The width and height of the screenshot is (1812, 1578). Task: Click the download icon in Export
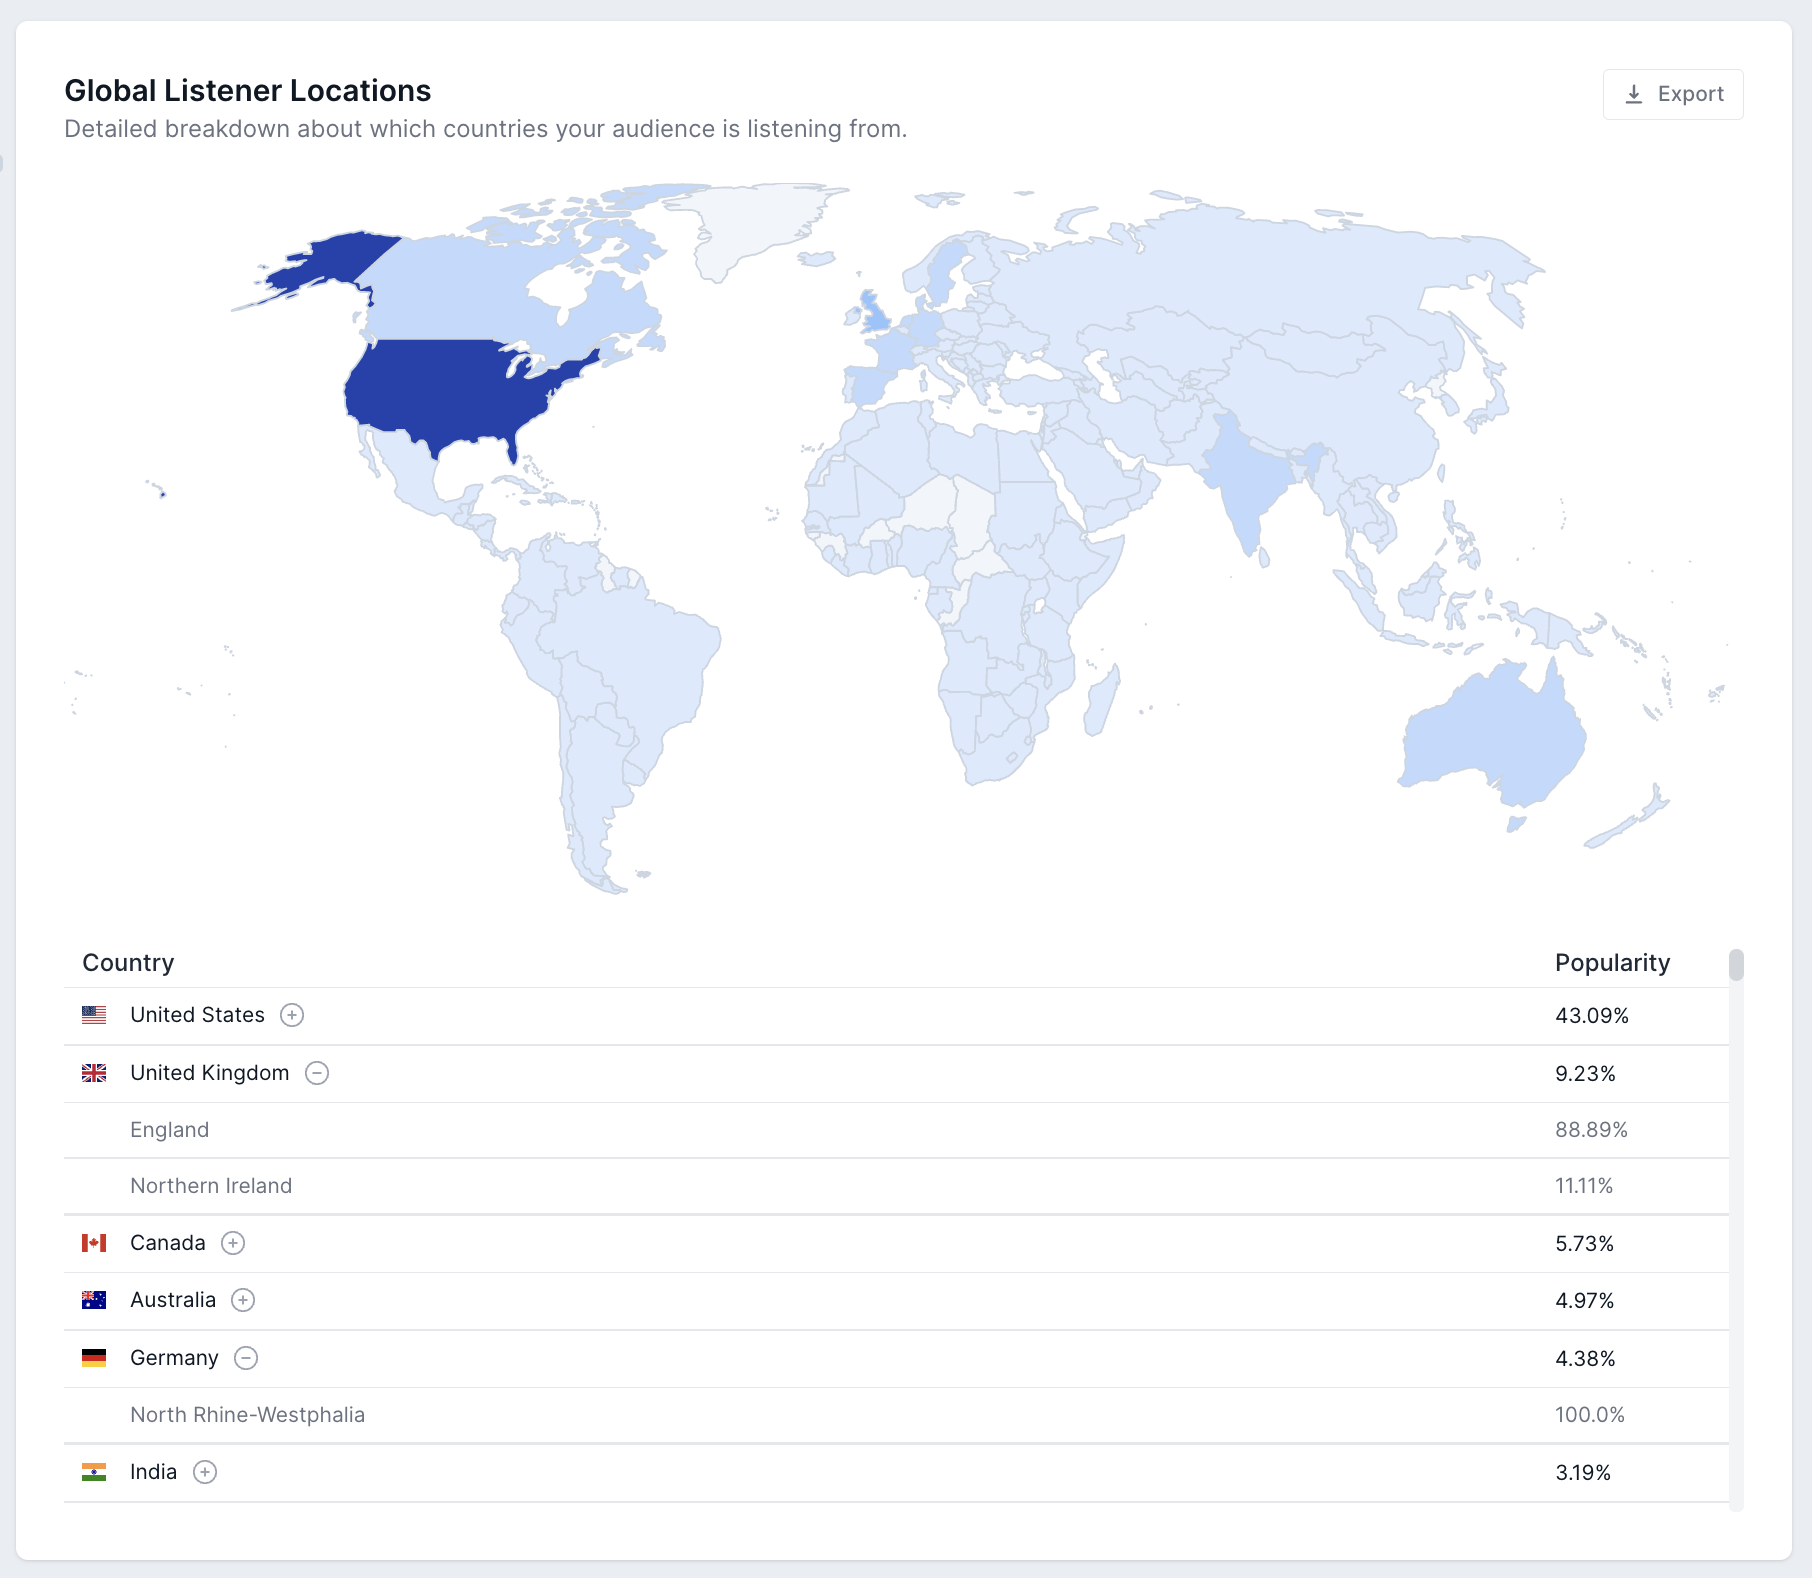(x=1633, y=94)
